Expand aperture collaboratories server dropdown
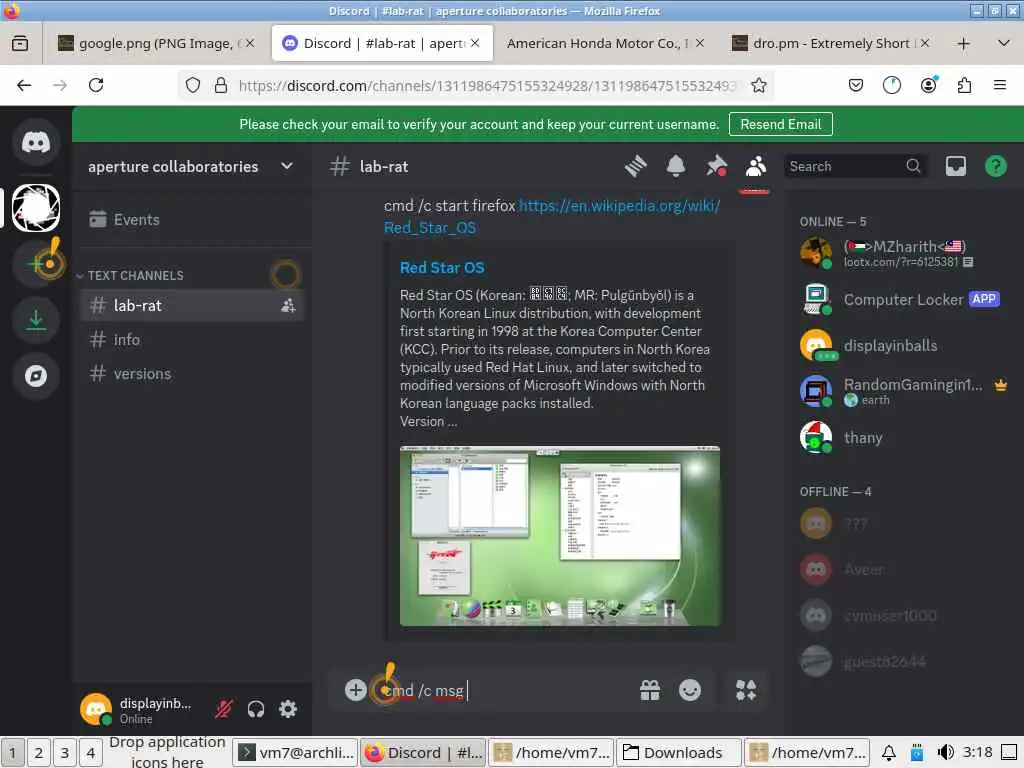This screenshot has height=768, width=1024. 287,167
